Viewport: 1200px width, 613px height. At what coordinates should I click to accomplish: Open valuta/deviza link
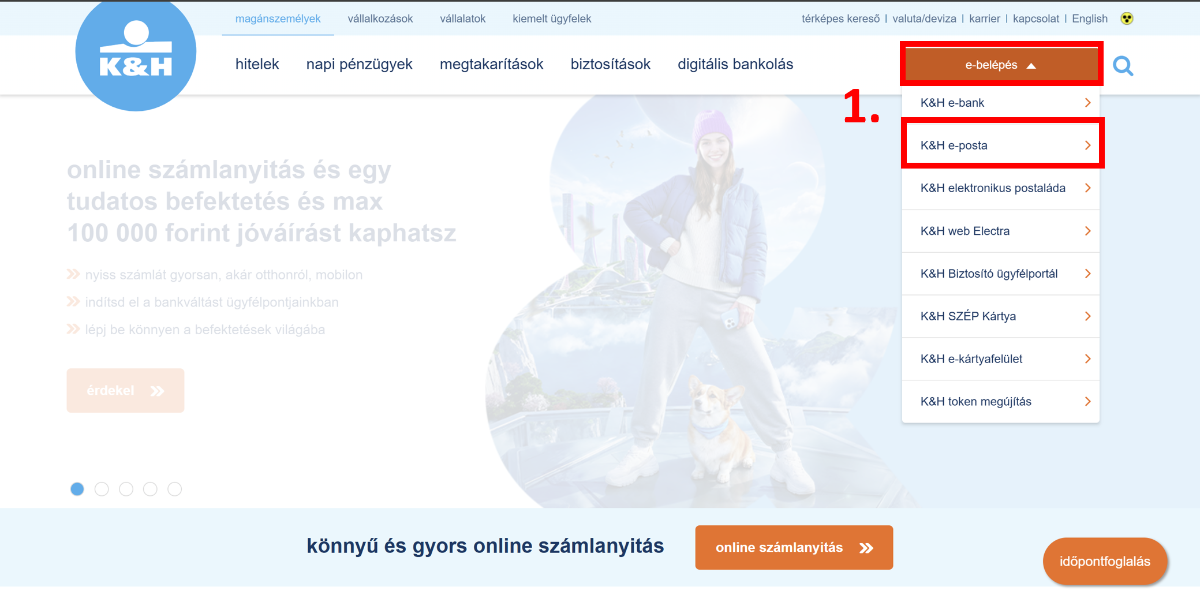[925, 18]
